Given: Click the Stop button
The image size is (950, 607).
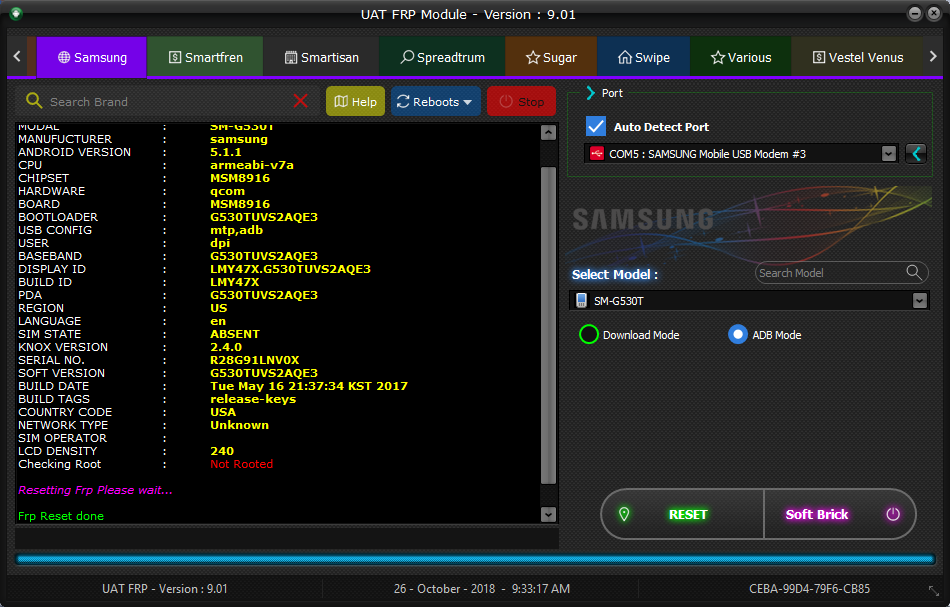Looking at the screenshot, I should tap(522, 101).
